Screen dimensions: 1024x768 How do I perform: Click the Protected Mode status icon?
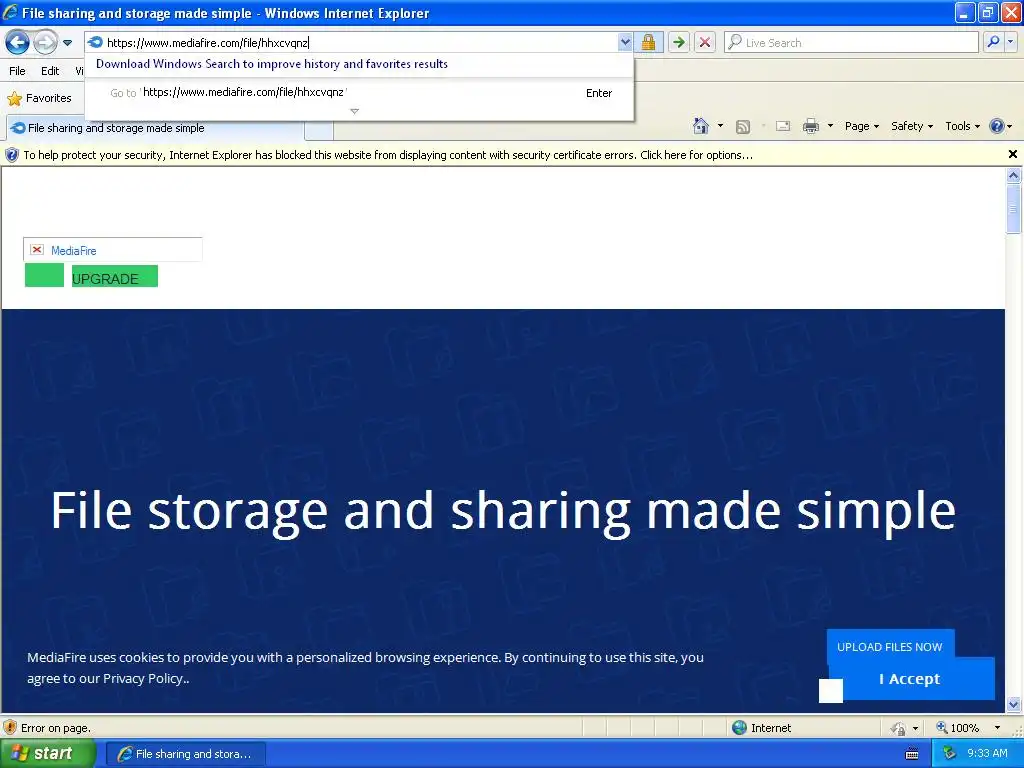click(x=899, y=728)
